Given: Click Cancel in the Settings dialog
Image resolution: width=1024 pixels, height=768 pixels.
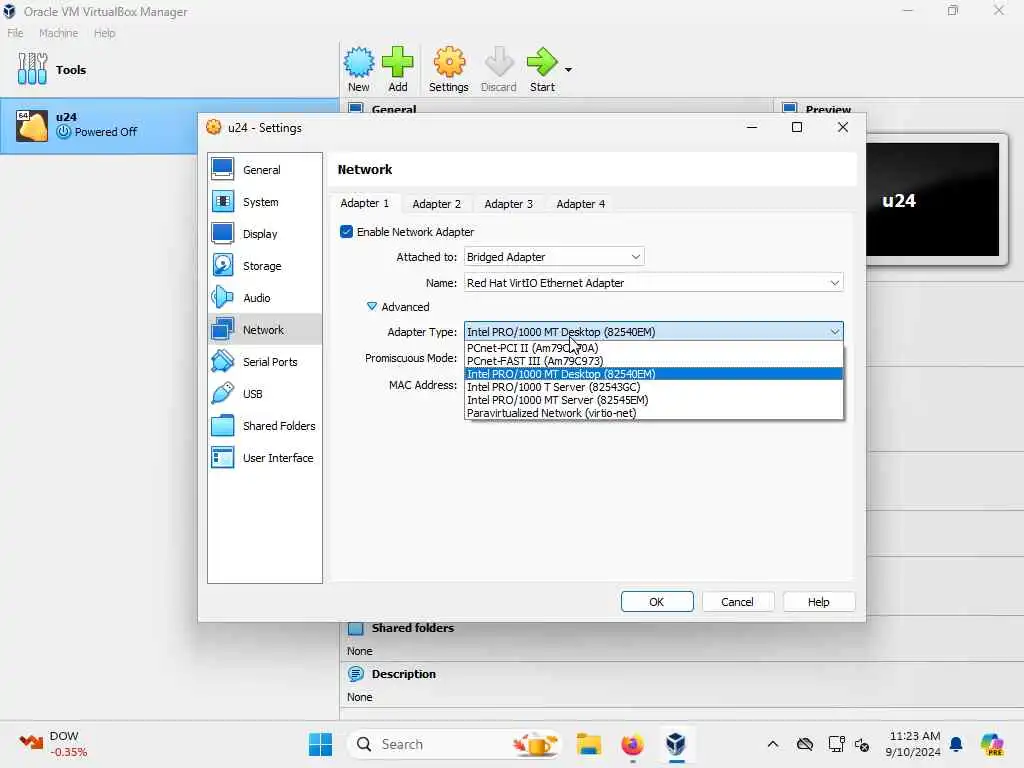Looking at the screenshot, I should click(737, 601).
